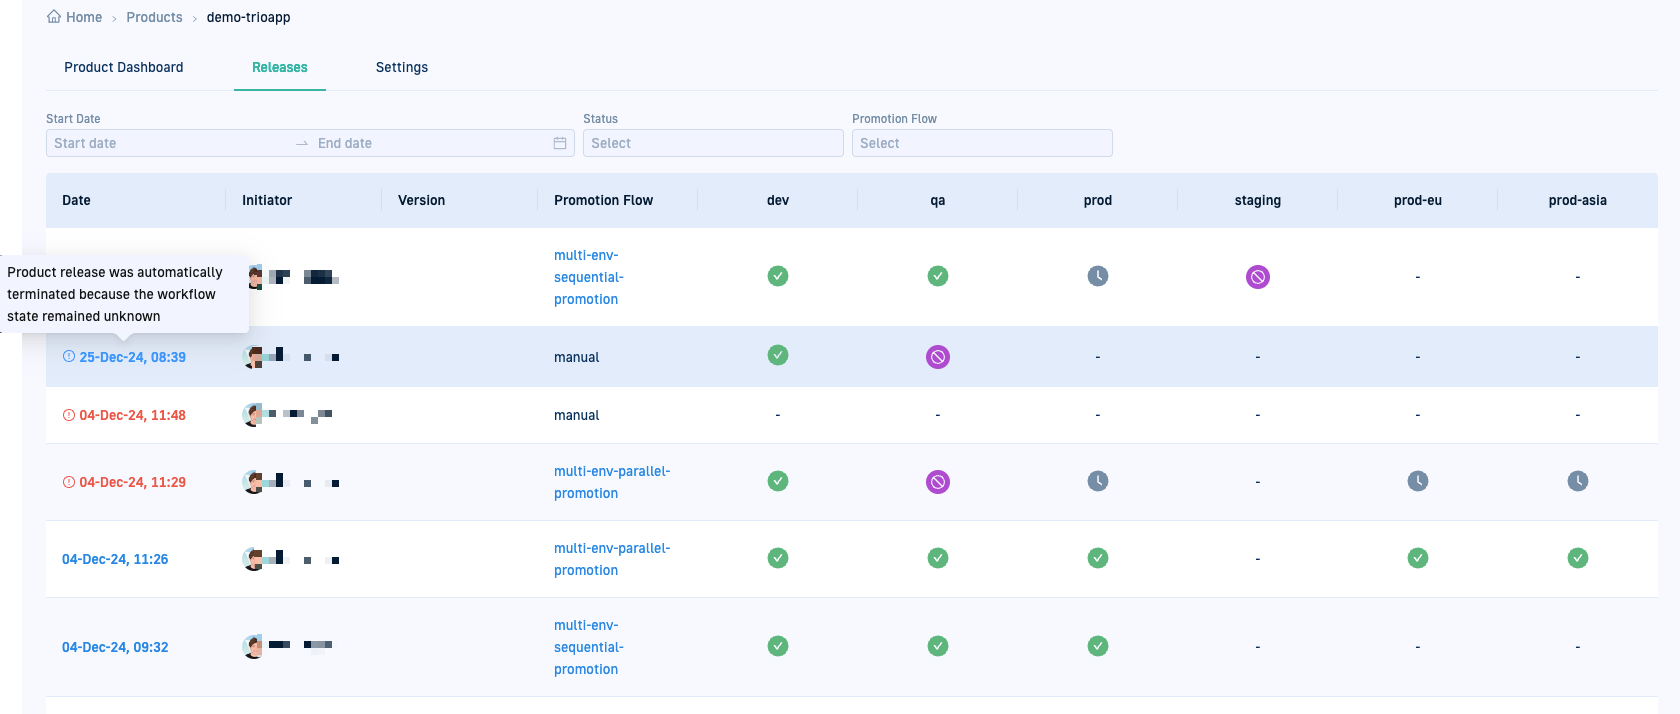The width and height of the screenshot is (1680, 714).
Task: Click prod-asia pending clock for 04-Dec-24 11:29
Action: [1577, 481]
